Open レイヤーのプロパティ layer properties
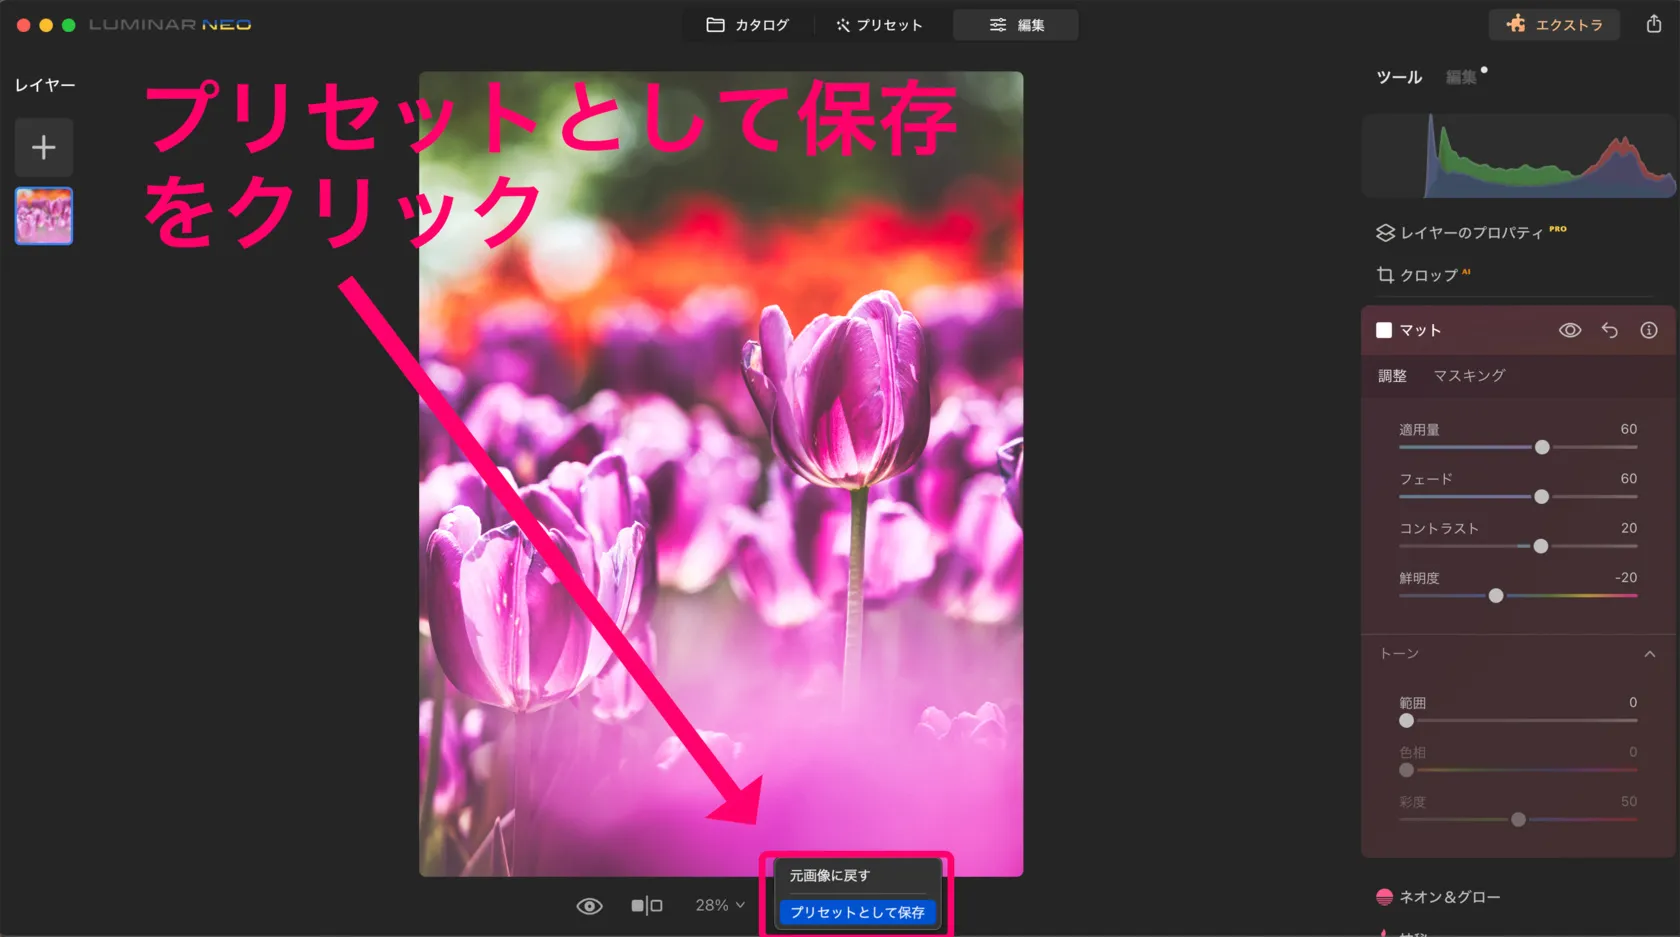 point(1471,233)
